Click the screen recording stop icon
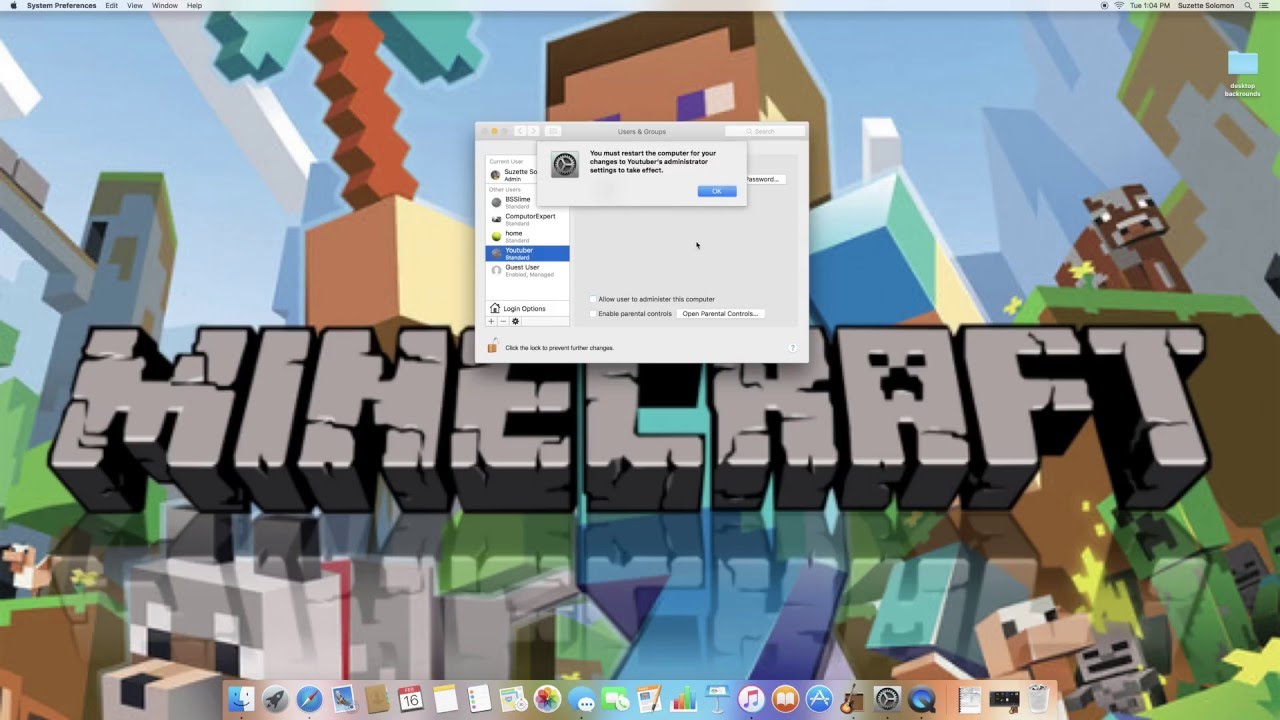The width and height of the screenshot is (1280, 720). [1102, 6]
